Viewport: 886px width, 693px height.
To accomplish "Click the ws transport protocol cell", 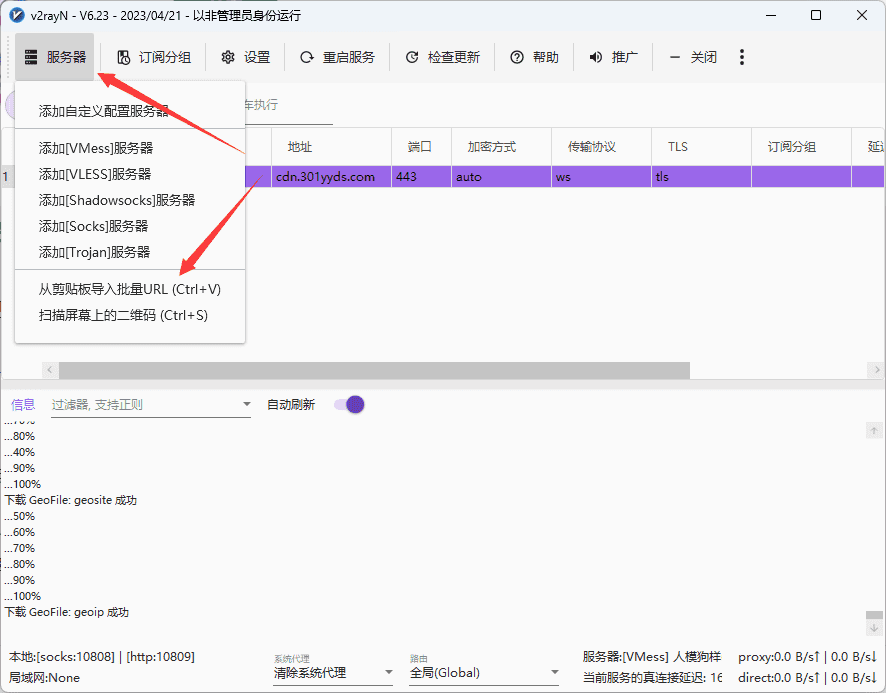I will [602, 177].
